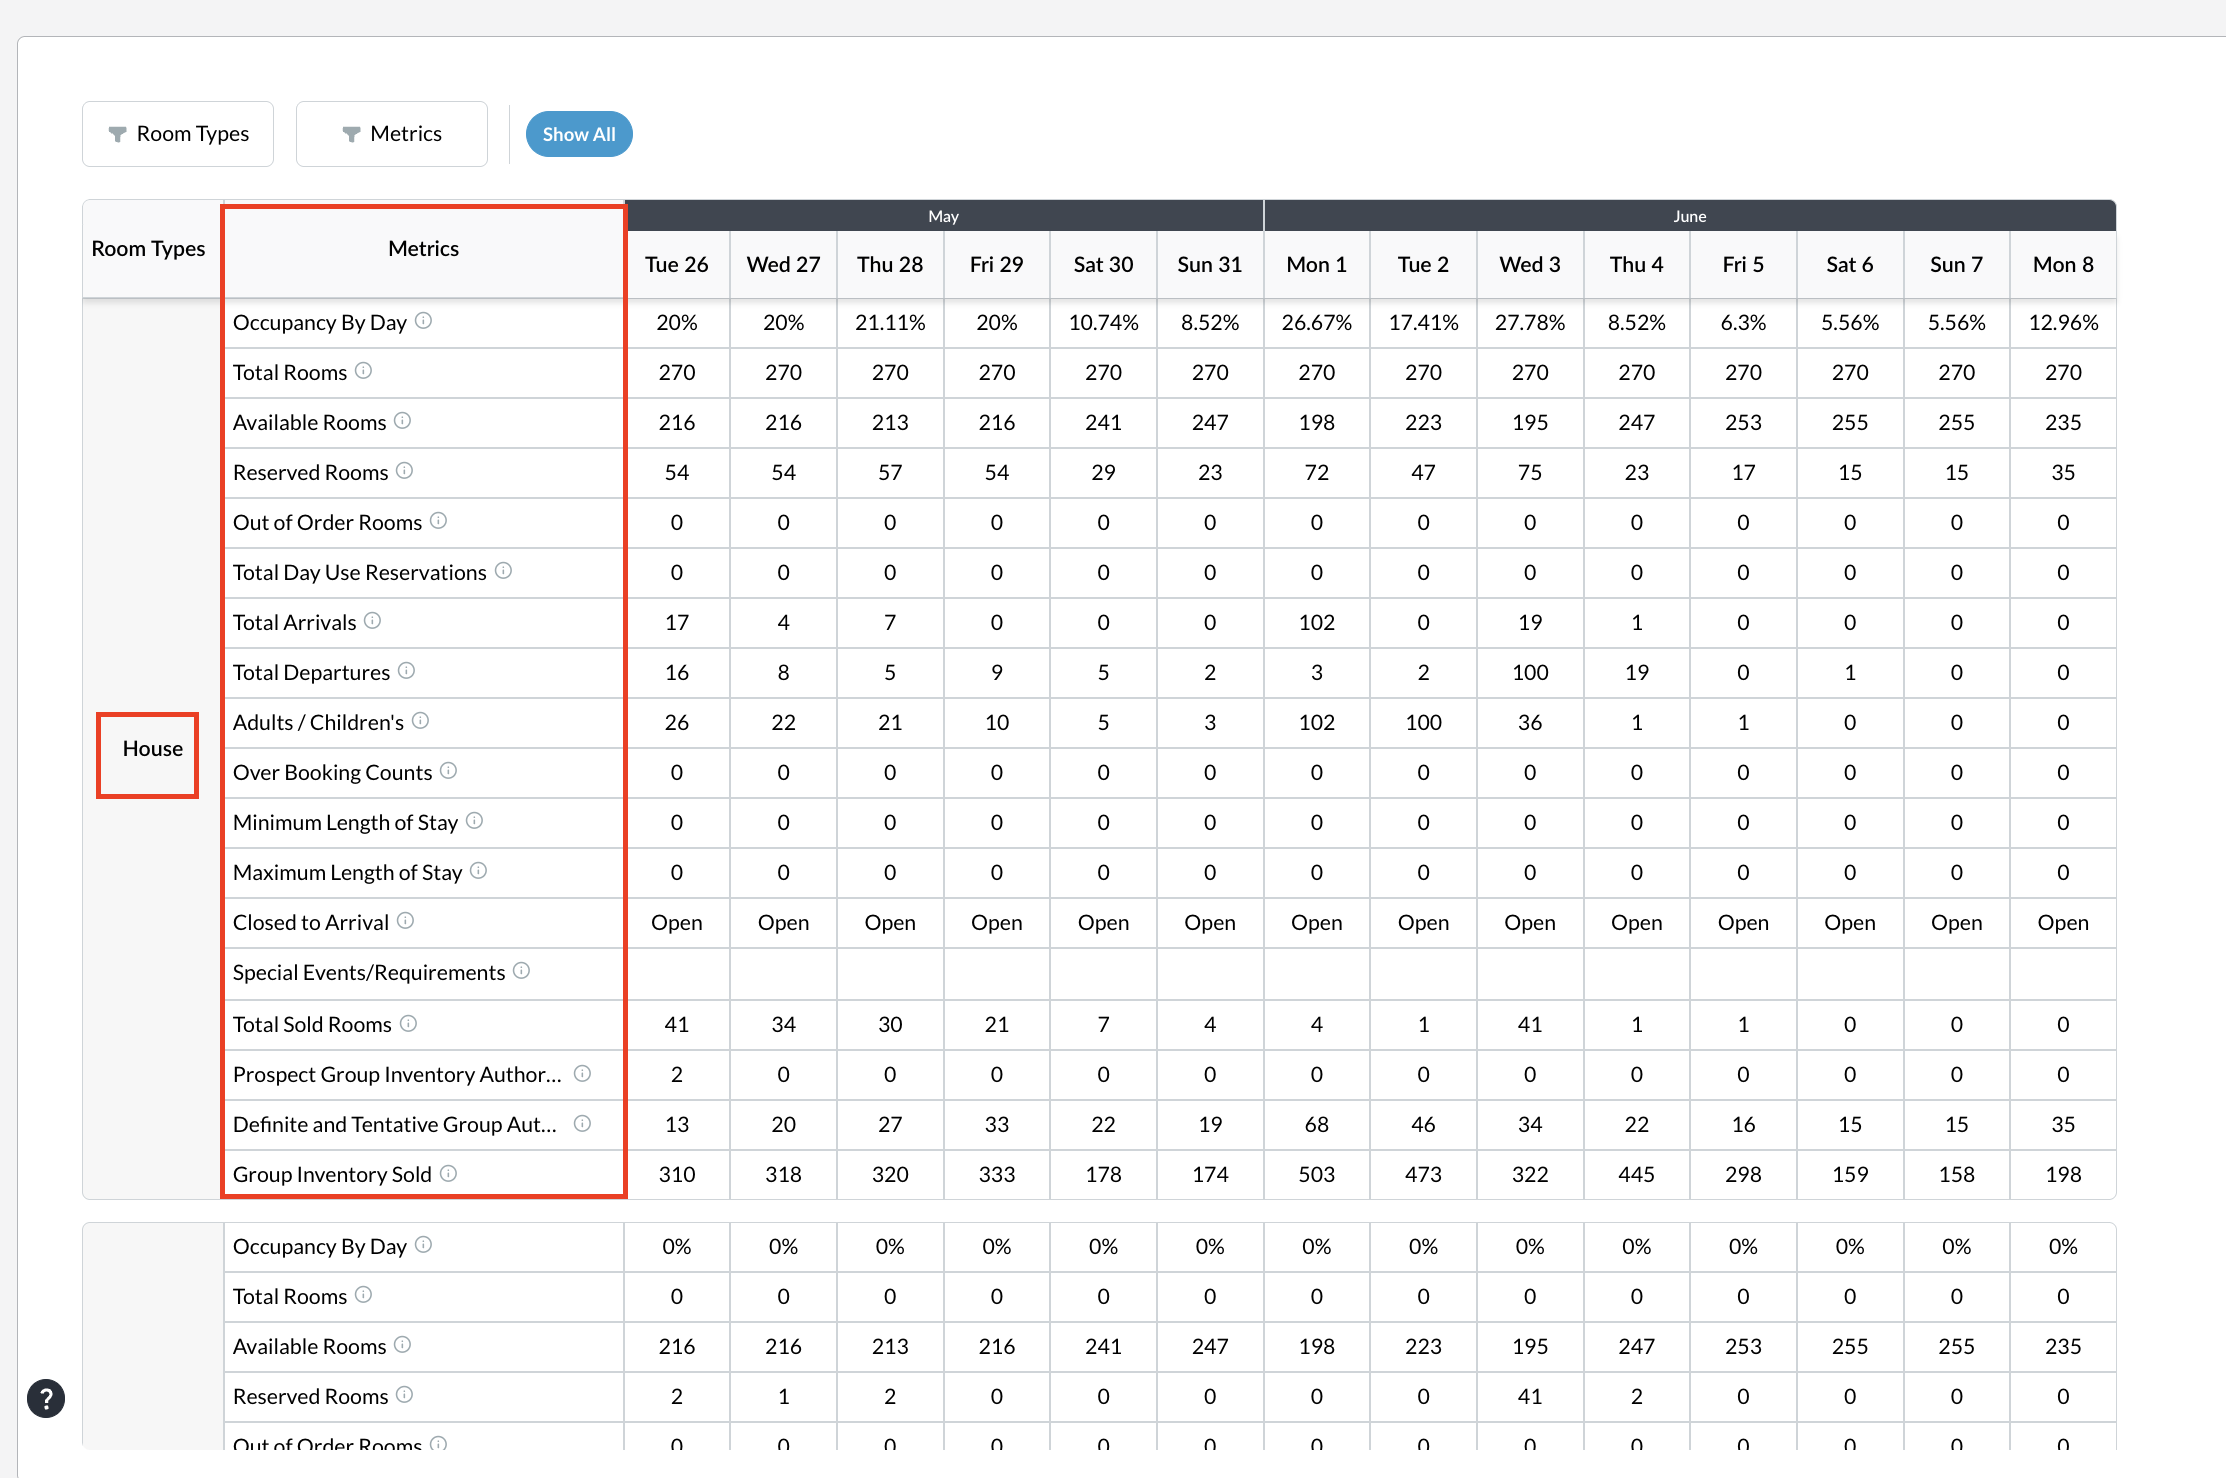The image size is (2226, 1478).
Task: Click info icon beside Over Booking Counts
Action: pos(448,771)
